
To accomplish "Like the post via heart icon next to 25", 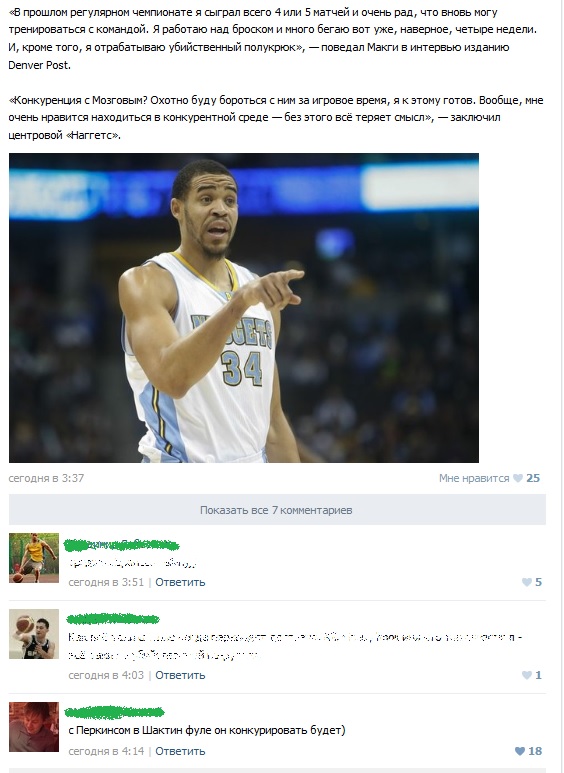I will coord(518,478).
